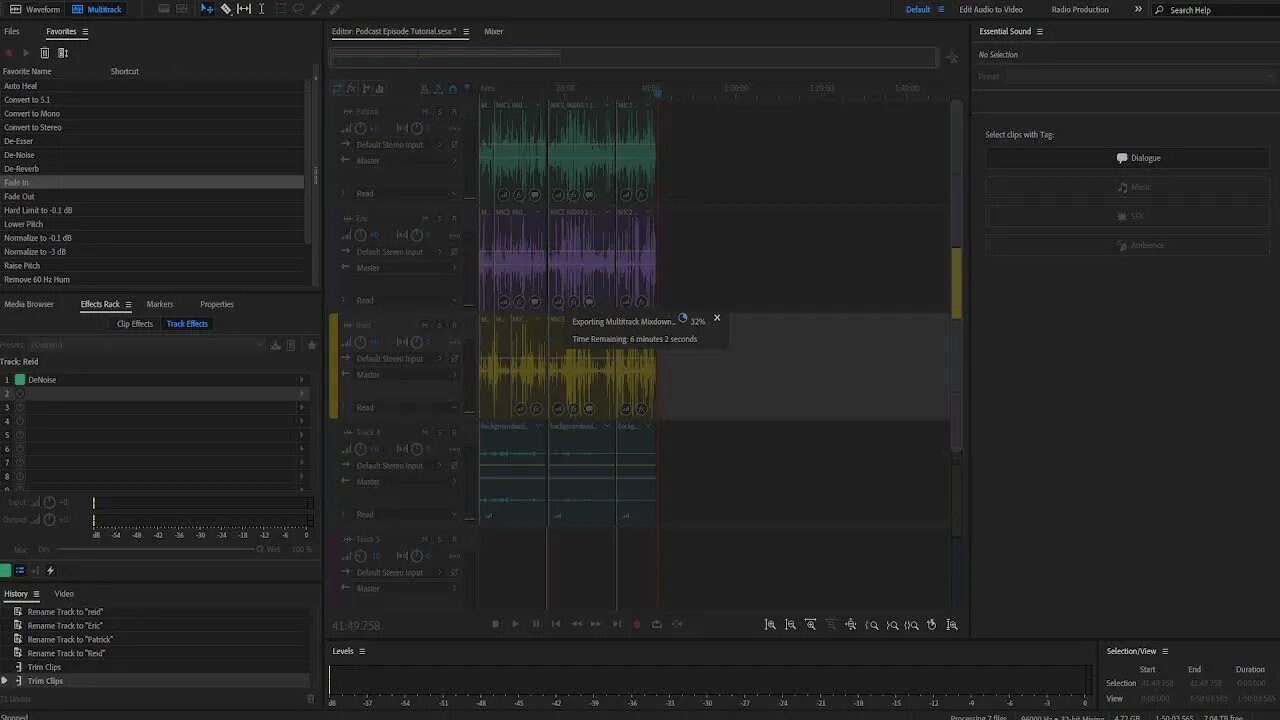The height and width of the screenshot is (720, 1280).
Task: Solo the Eric track
Action: click(x=440, y=218)
